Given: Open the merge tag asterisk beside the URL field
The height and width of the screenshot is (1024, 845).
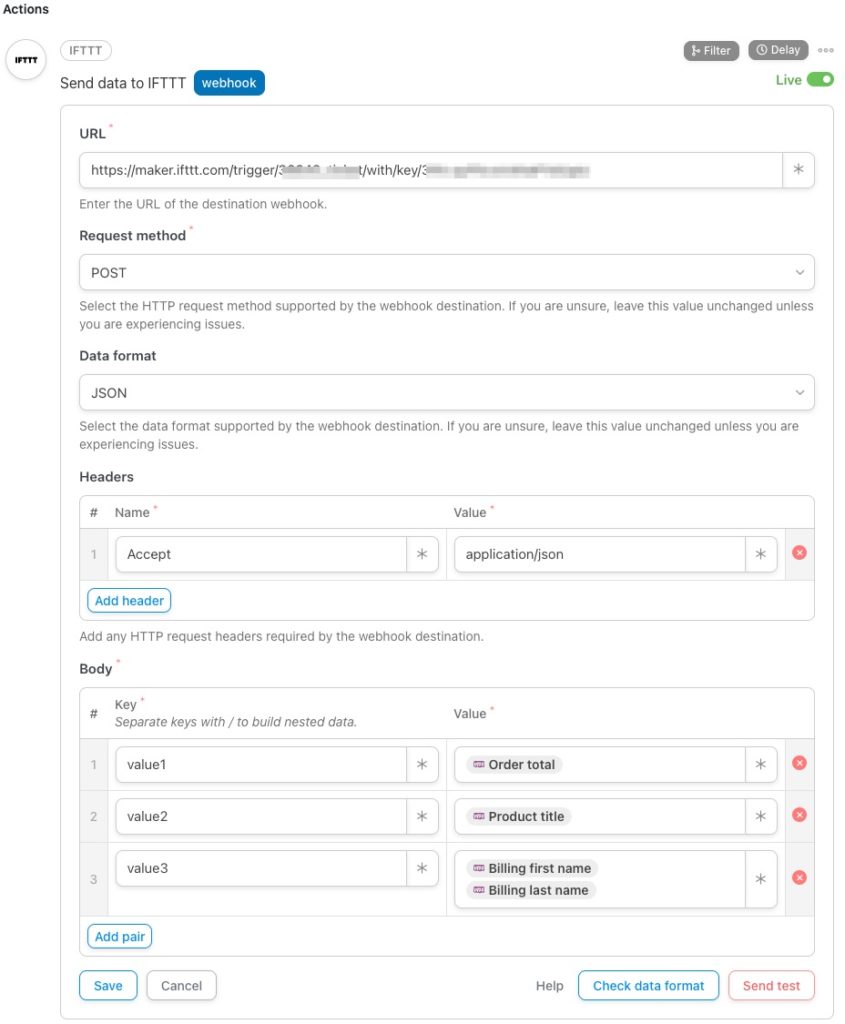Looking at the screenshot, I should tap(797, 170).
